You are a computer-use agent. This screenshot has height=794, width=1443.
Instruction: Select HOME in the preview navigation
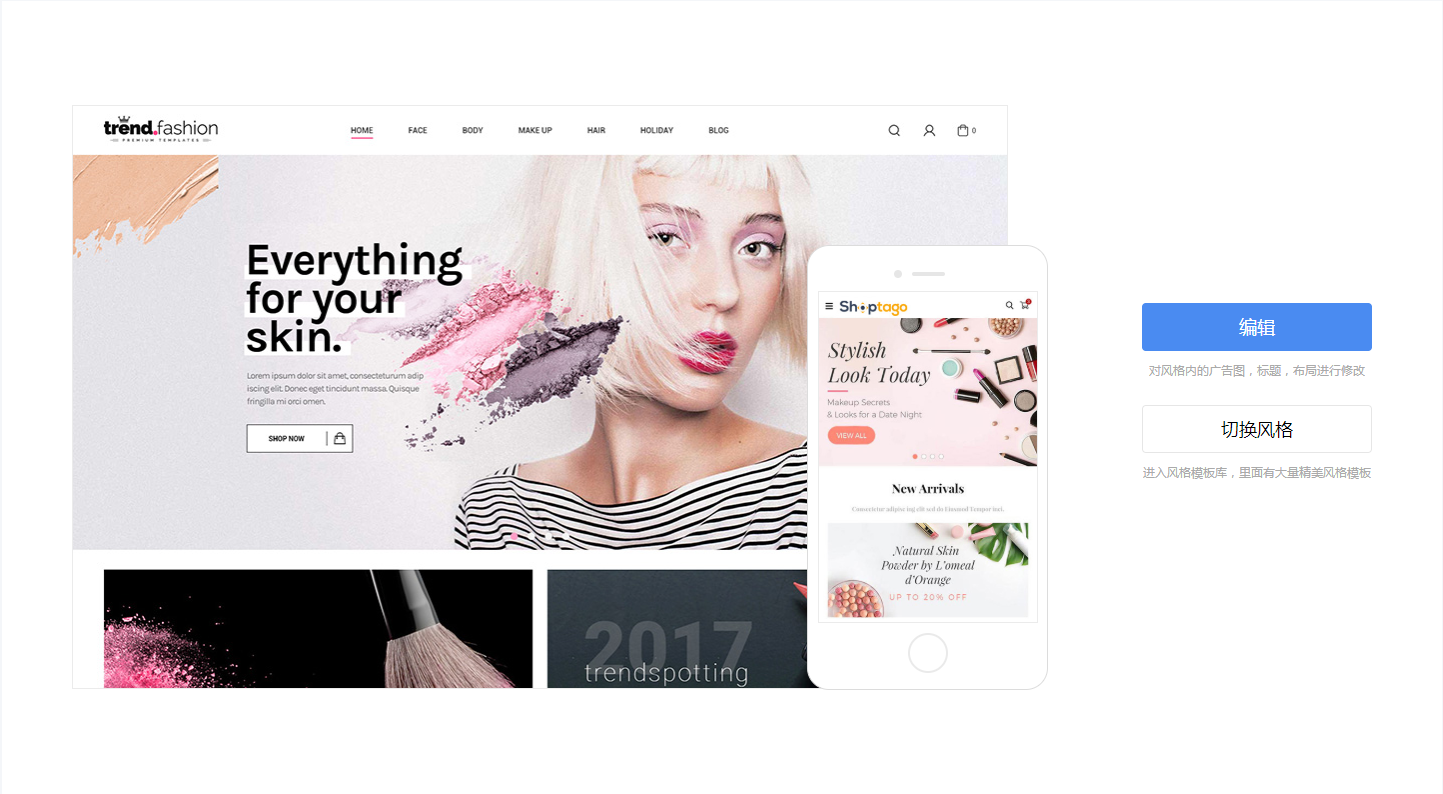[362, 131]
